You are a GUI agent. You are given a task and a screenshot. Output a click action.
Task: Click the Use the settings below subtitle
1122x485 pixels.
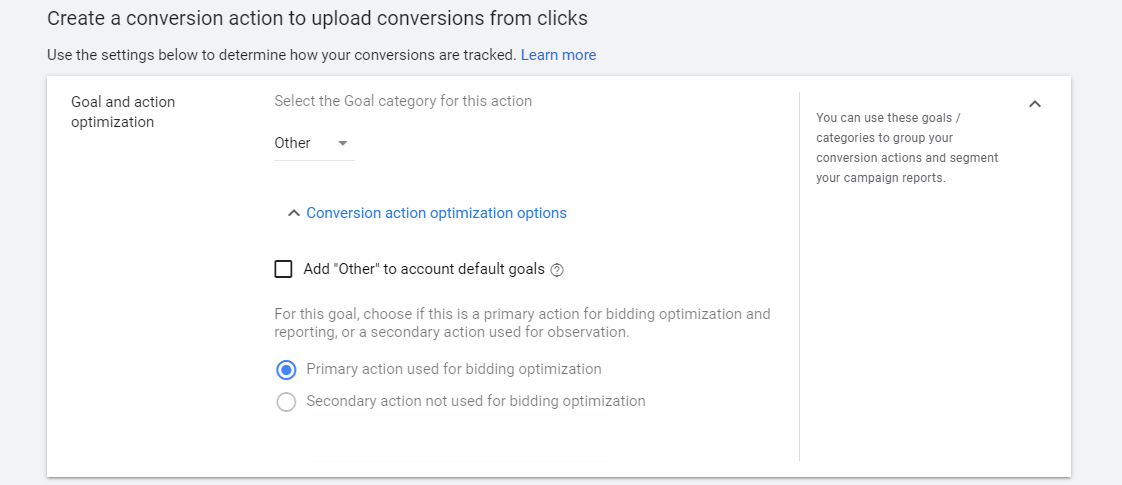pyautogui.click(x=281, y=55)
